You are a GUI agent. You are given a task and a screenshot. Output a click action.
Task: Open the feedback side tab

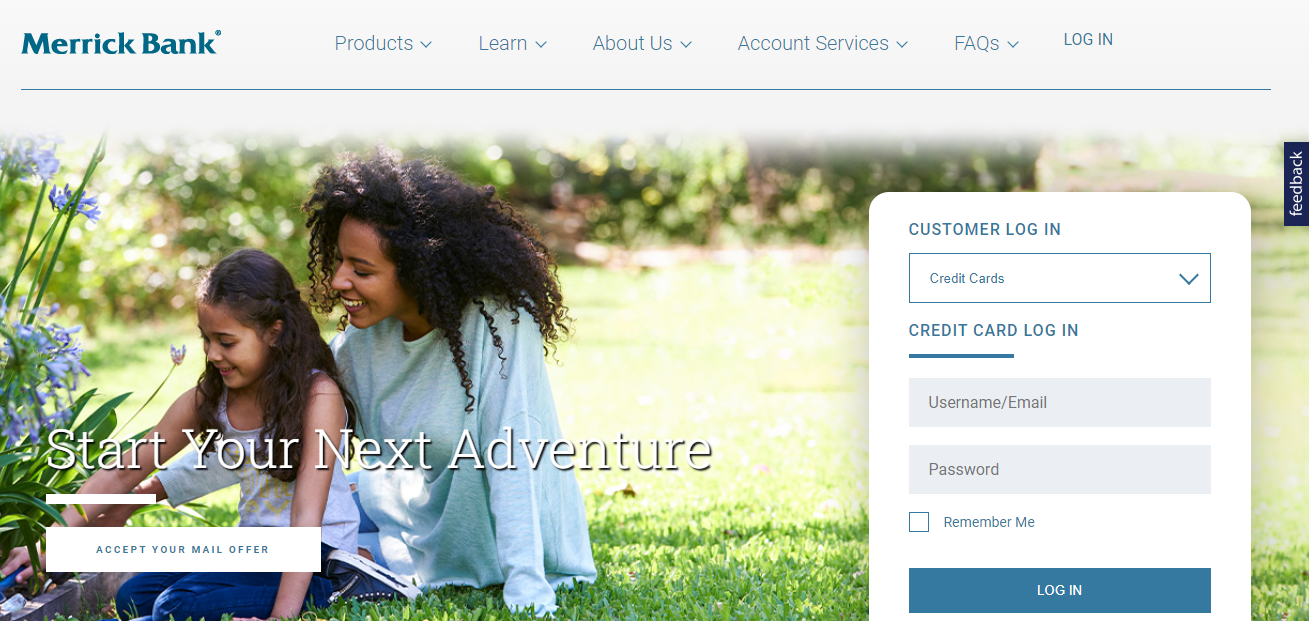pyautogui.click(x=1296, y=184)
